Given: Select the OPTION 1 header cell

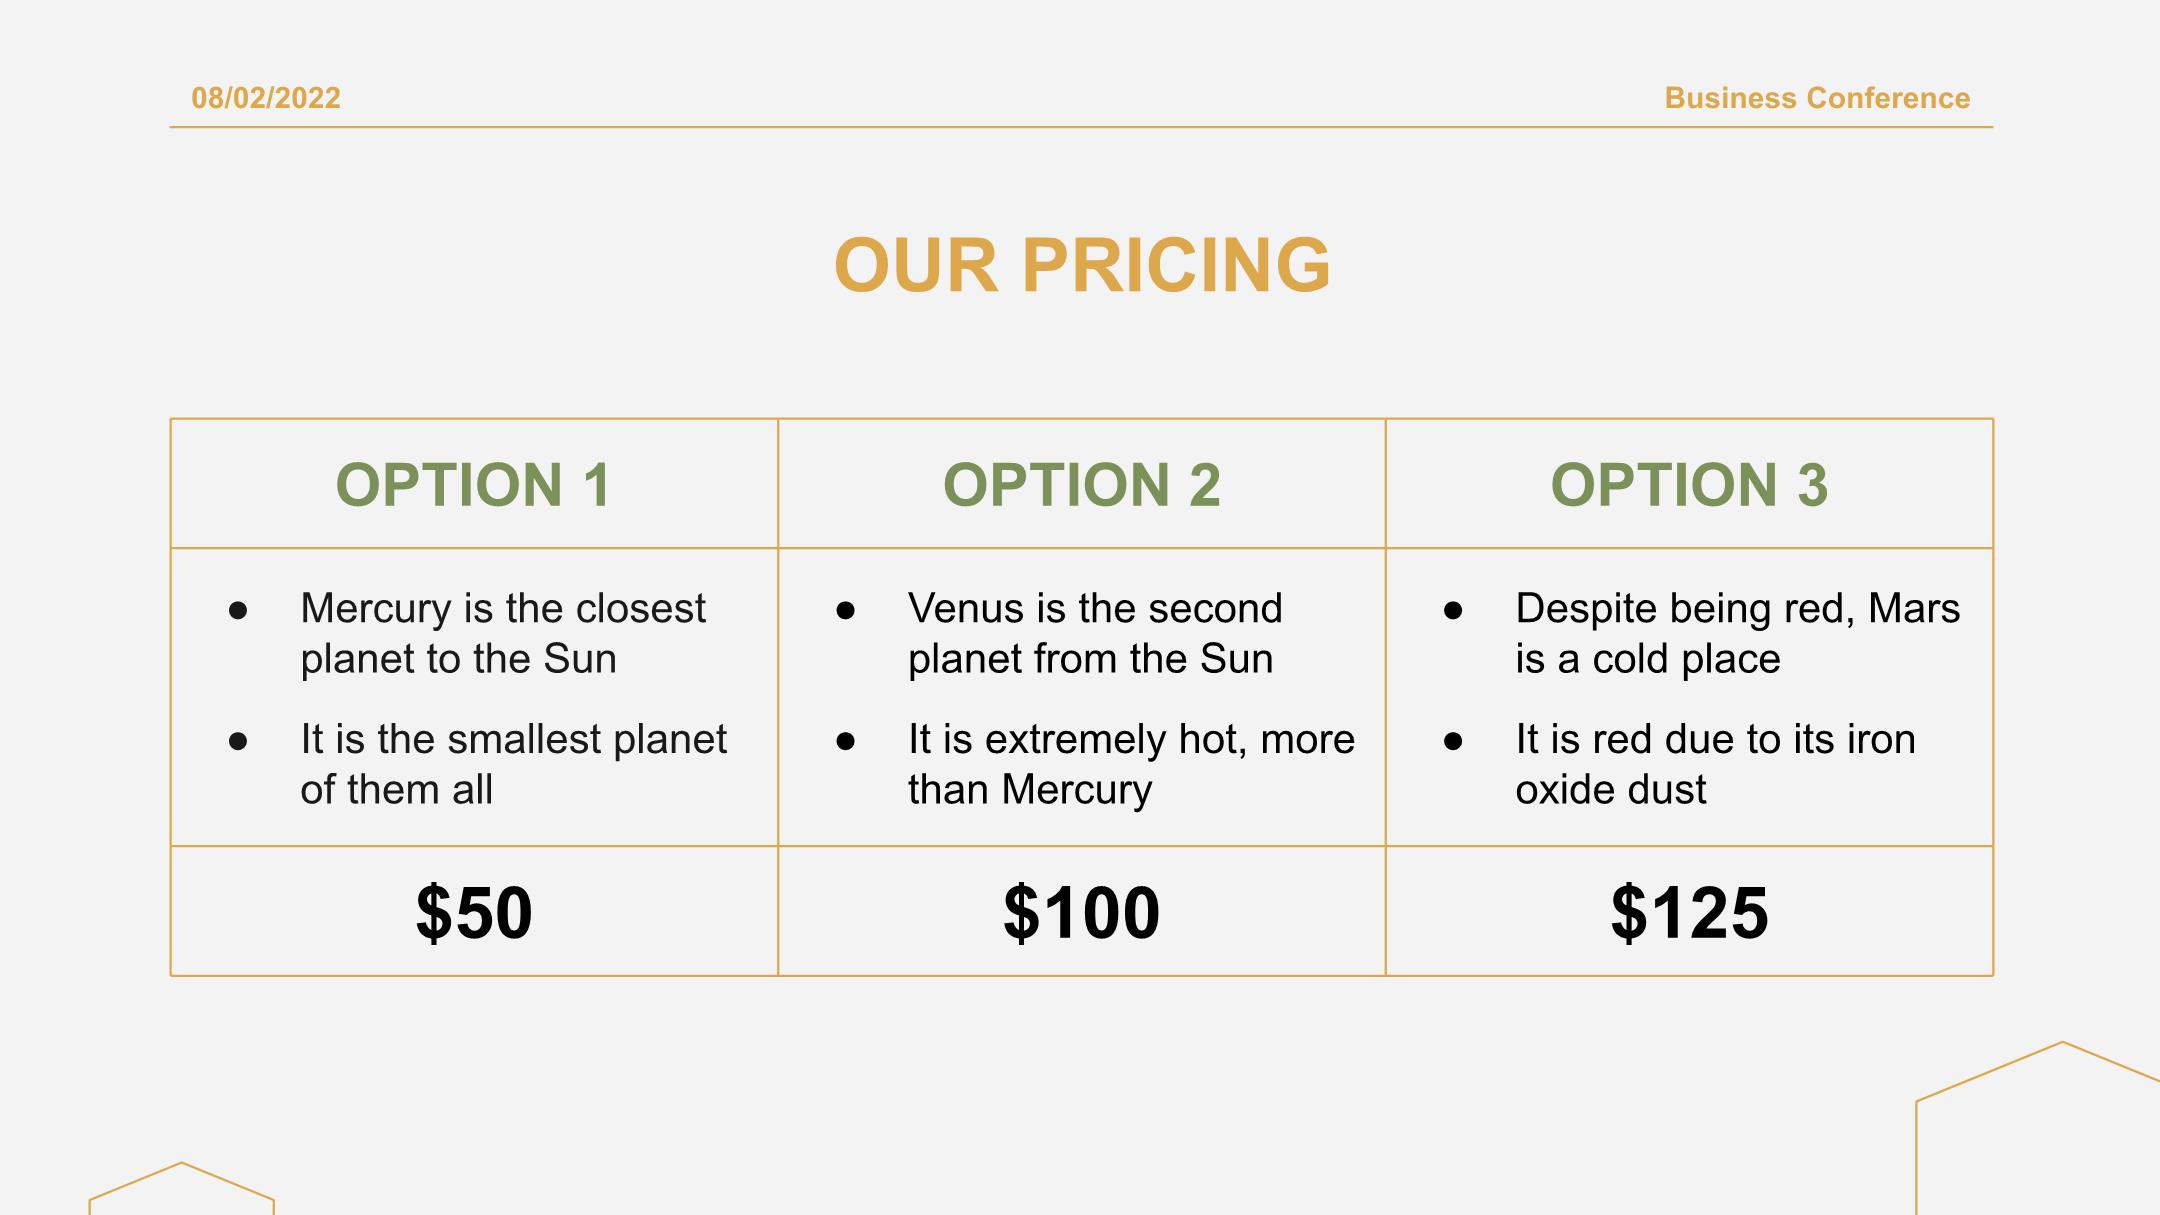Looking at the screenshot, I should [x=474, y=484].
